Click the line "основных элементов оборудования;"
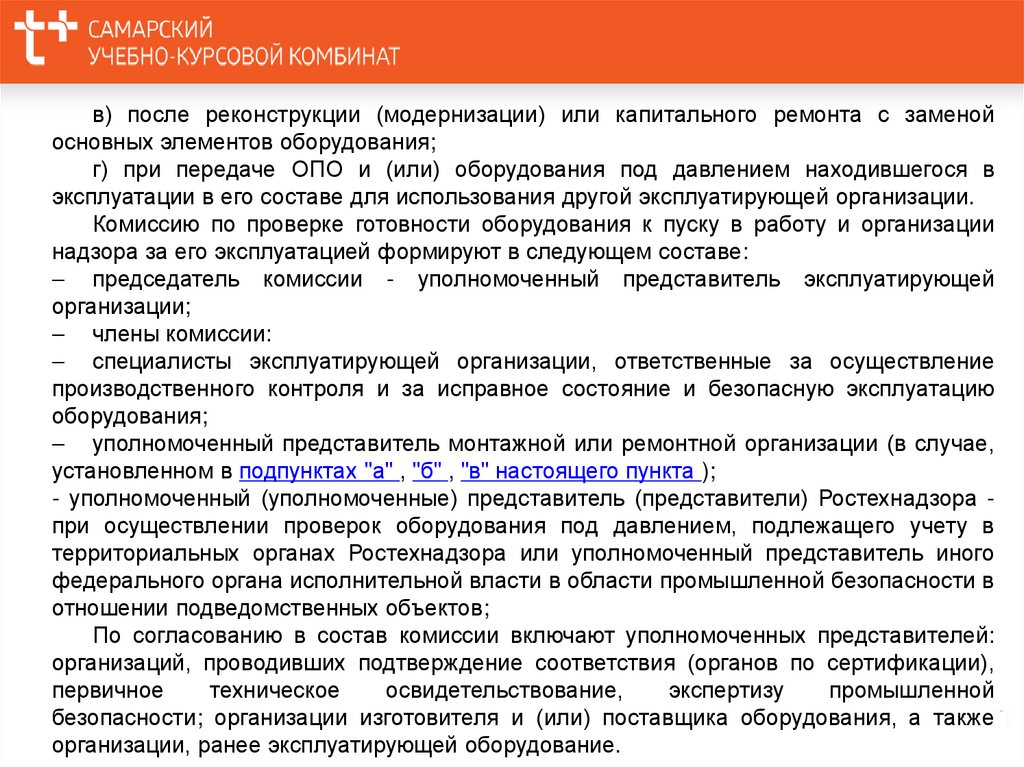 [244, 142]
